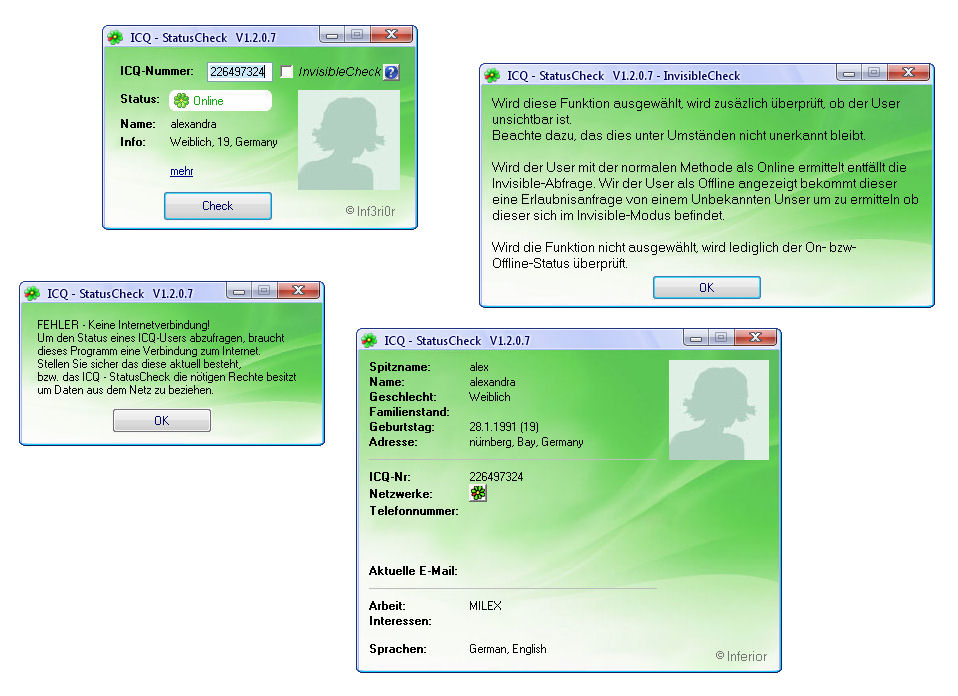Enable the InvisibleCheck checkbox
The height and width of the screenshot is (696, 958).
[287, 72]
